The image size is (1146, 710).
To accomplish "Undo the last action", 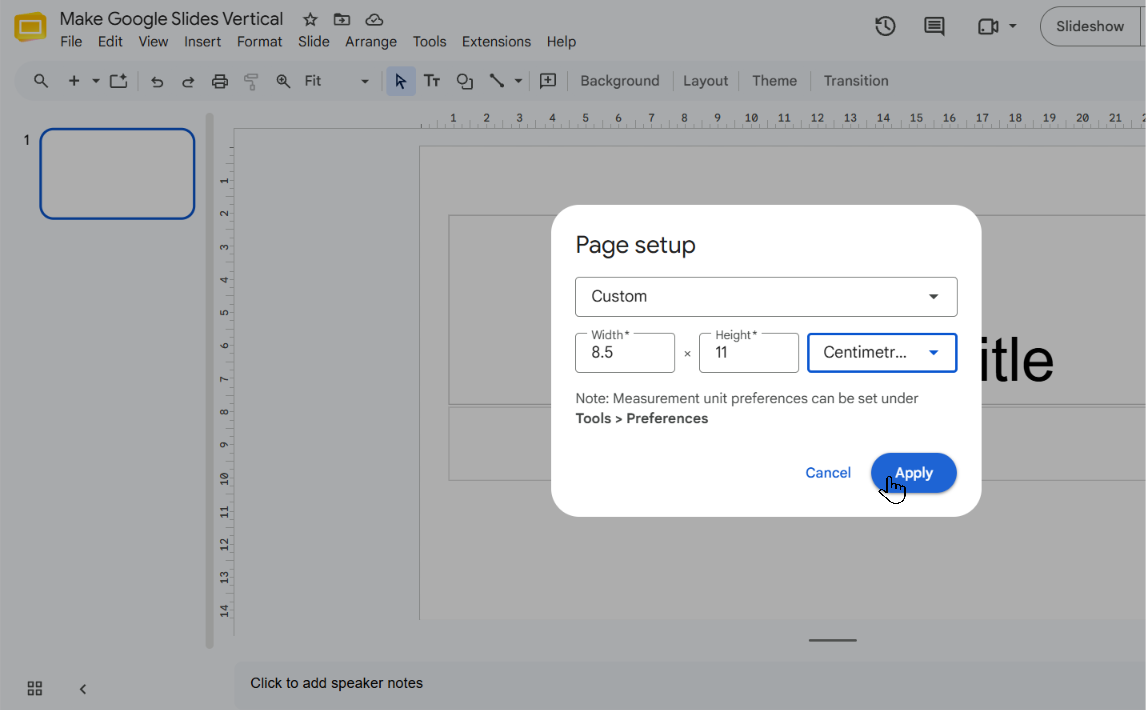I will coord(156,81).
